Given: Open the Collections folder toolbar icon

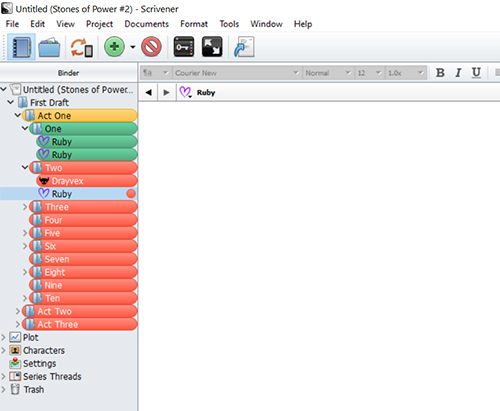Looking at the screenshot, I should tap(49, 47).
